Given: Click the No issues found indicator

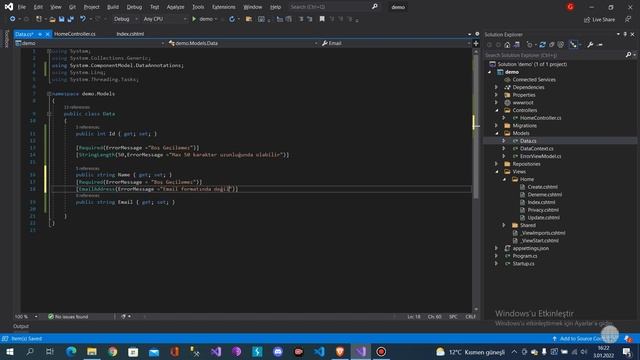Looking at the screenshot, I should [68, 317].
